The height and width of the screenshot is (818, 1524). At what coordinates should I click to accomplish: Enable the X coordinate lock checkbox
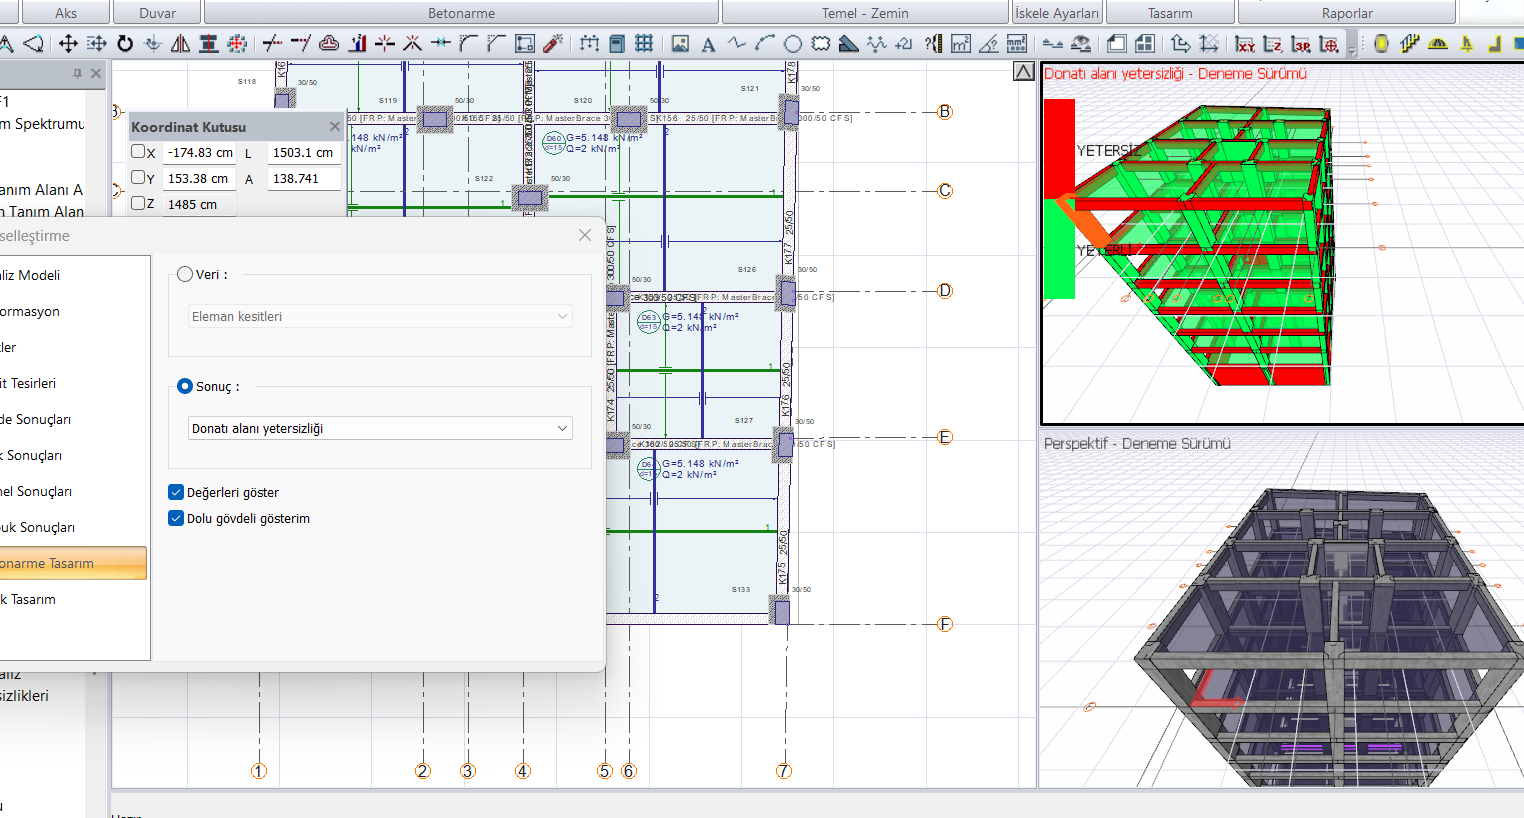[139, 152]
